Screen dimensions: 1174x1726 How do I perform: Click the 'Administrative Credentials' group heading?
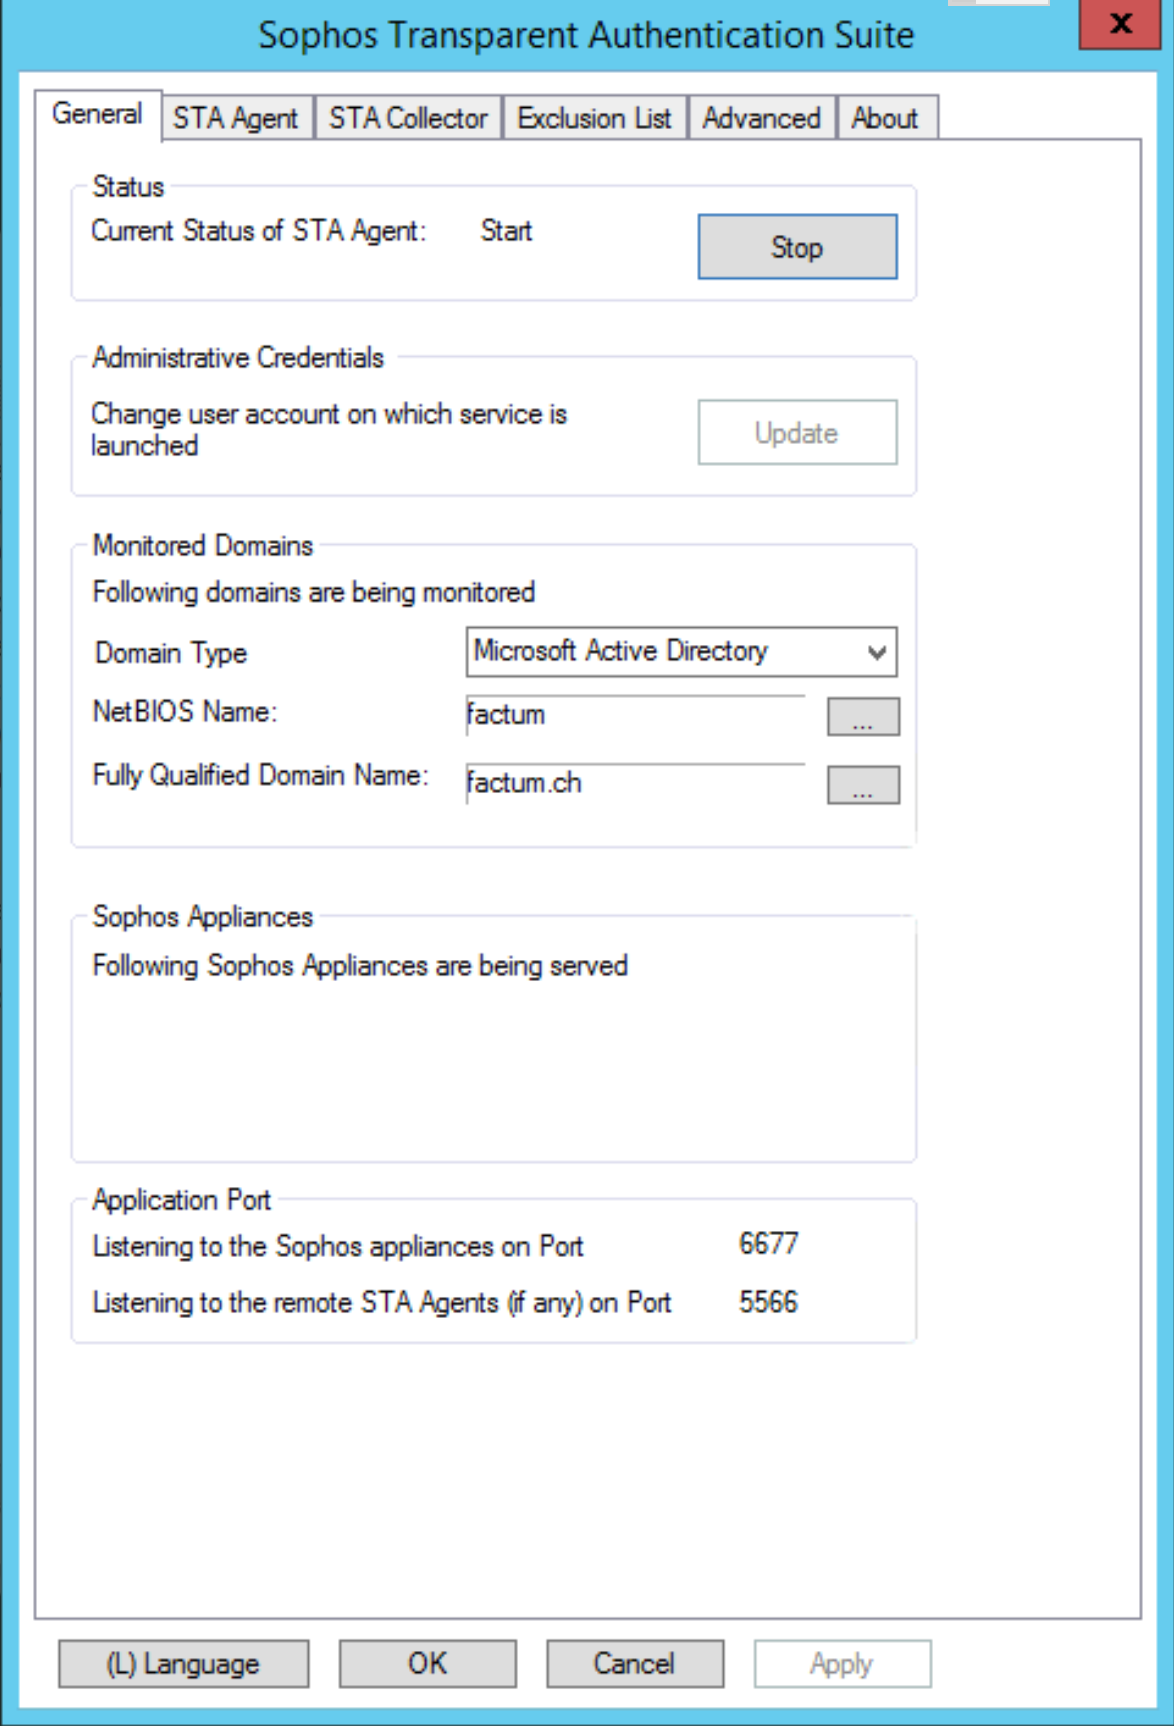[x=238, y=358]
